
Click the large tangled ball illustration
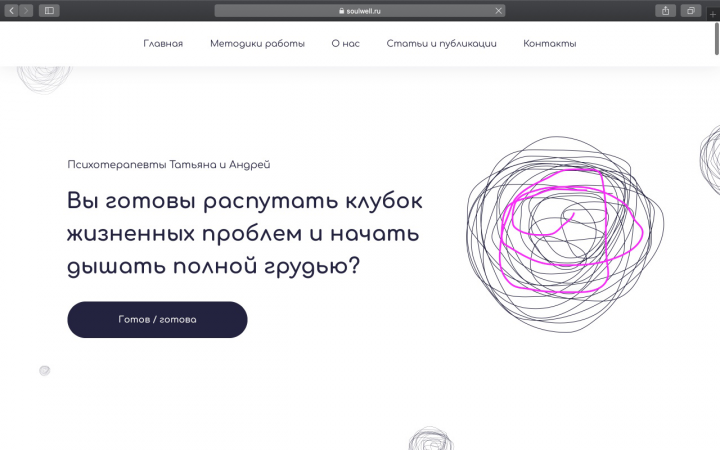[x=565, y=234]
